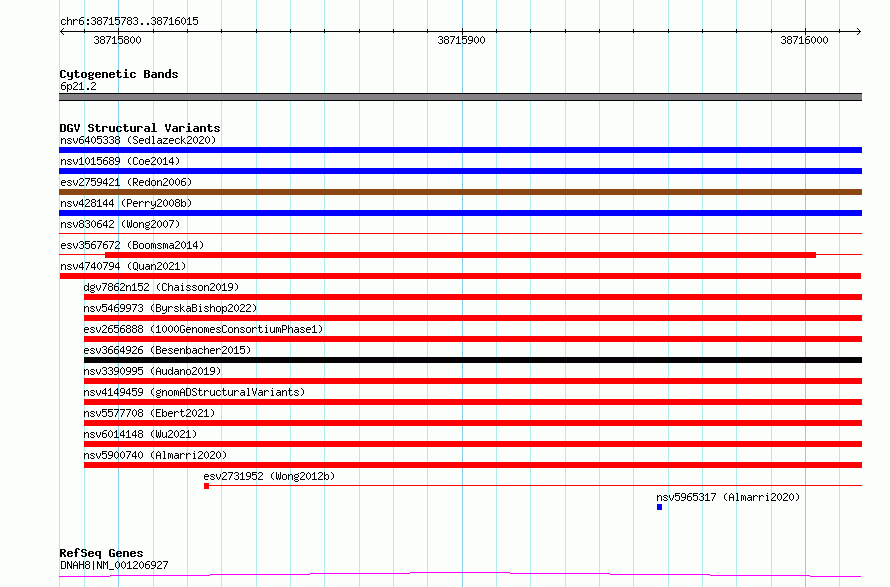Select the red bar under nsv4740794
Image resolution: width=890 pixels, height=587 pixels.
[x=460, y=276]
